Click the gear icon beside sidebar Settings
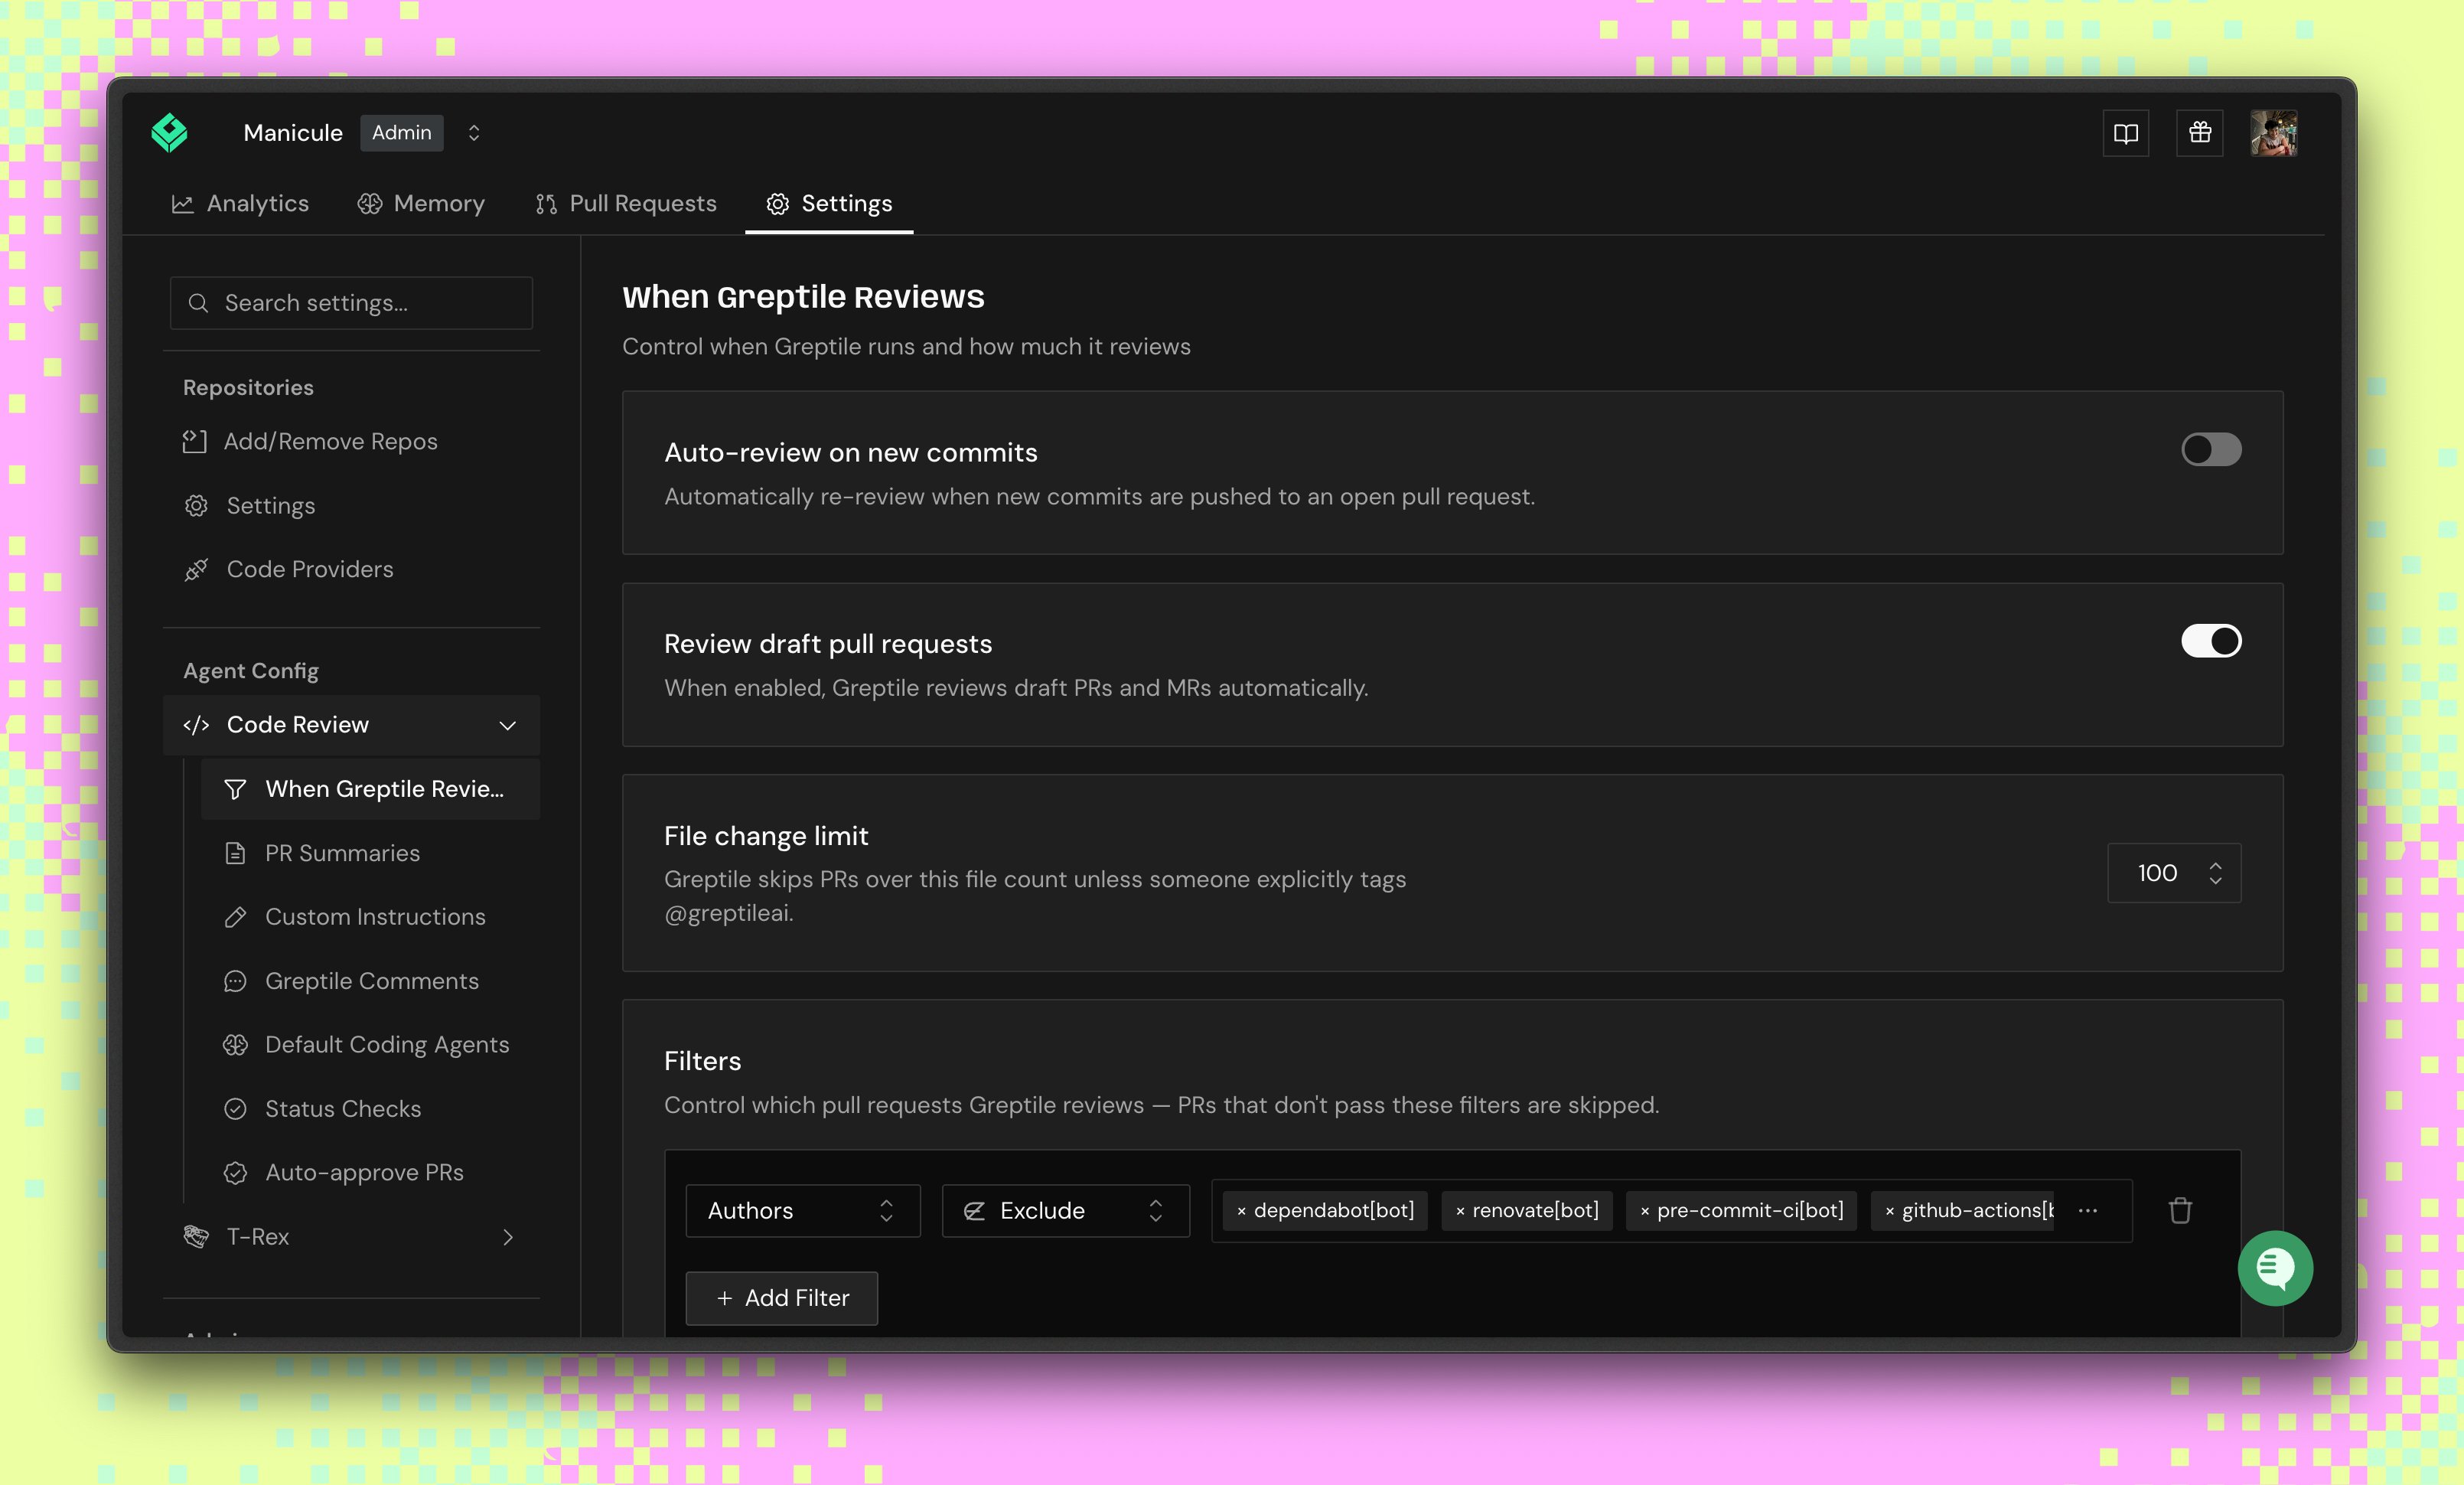The height and width of the screenshot is (1485, 2464). click(x=196, y=505)
